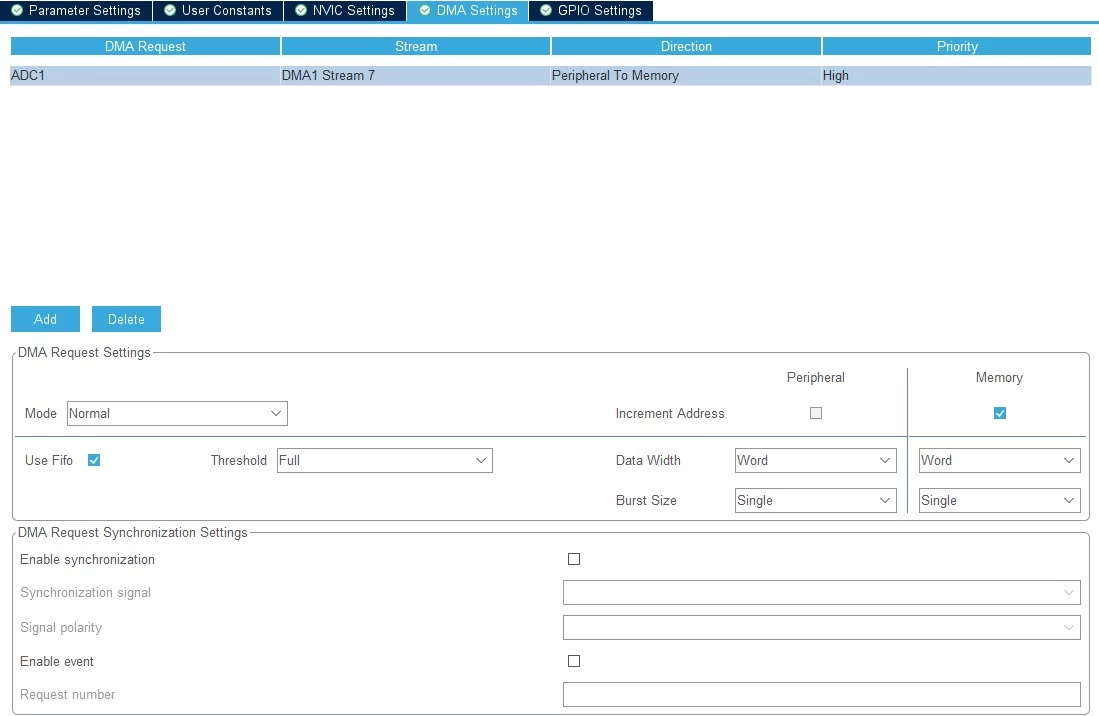
Task: Click the Stream column header
Action: (x=416, y=46)
